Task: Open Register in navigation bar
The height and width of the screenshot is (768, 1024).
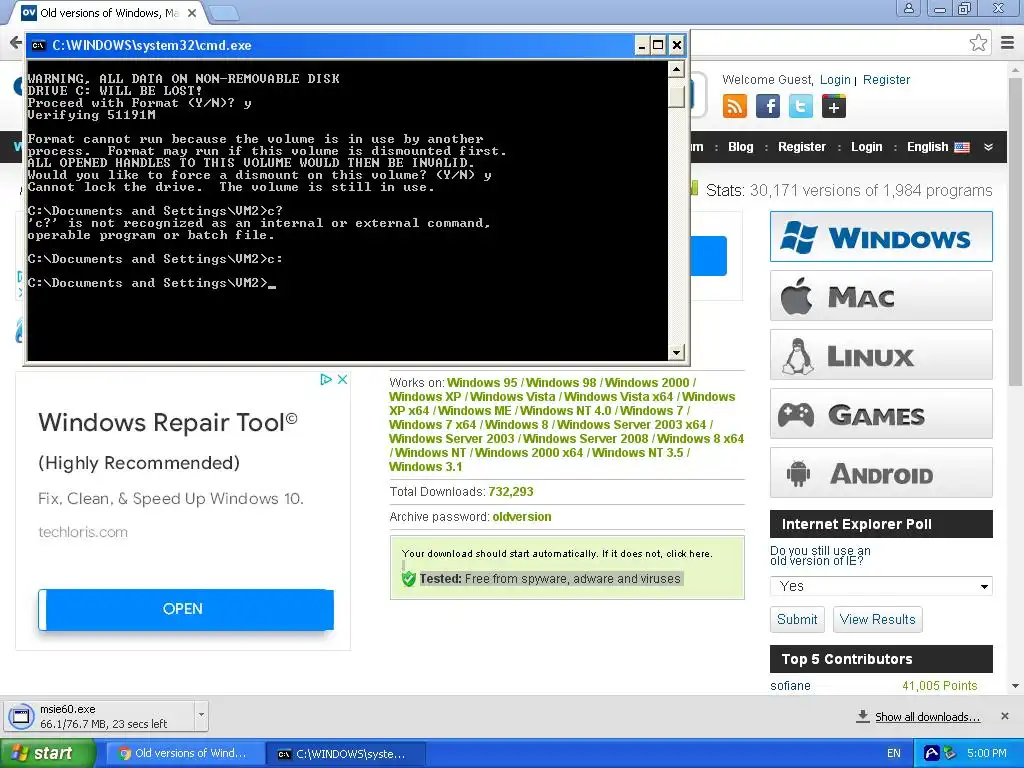Action: 801,147
